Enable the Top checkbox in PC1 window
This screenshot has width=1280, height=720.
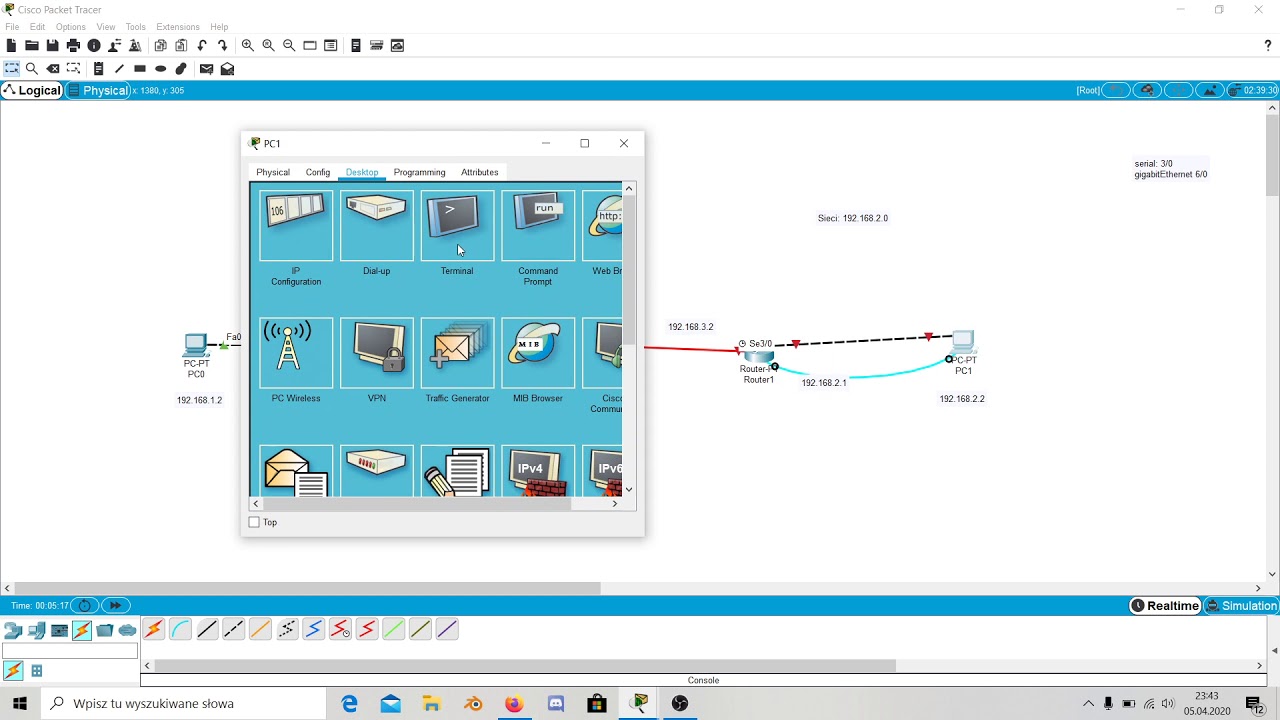click(254, 522)
